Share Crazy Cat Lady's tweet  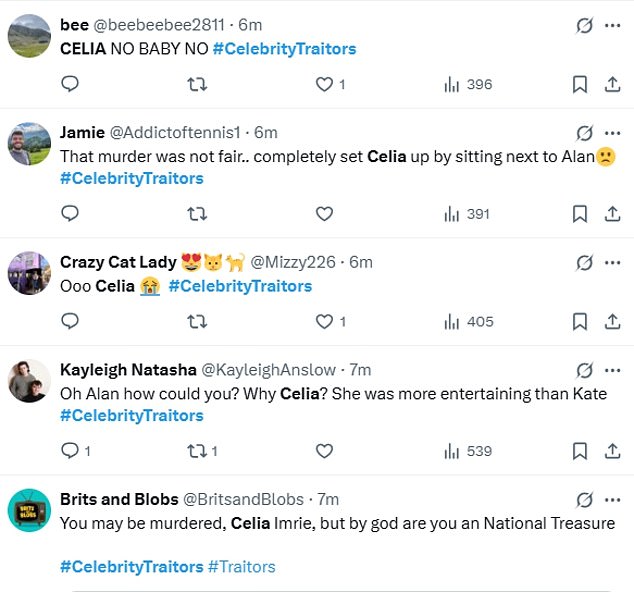tap(611, 322)
